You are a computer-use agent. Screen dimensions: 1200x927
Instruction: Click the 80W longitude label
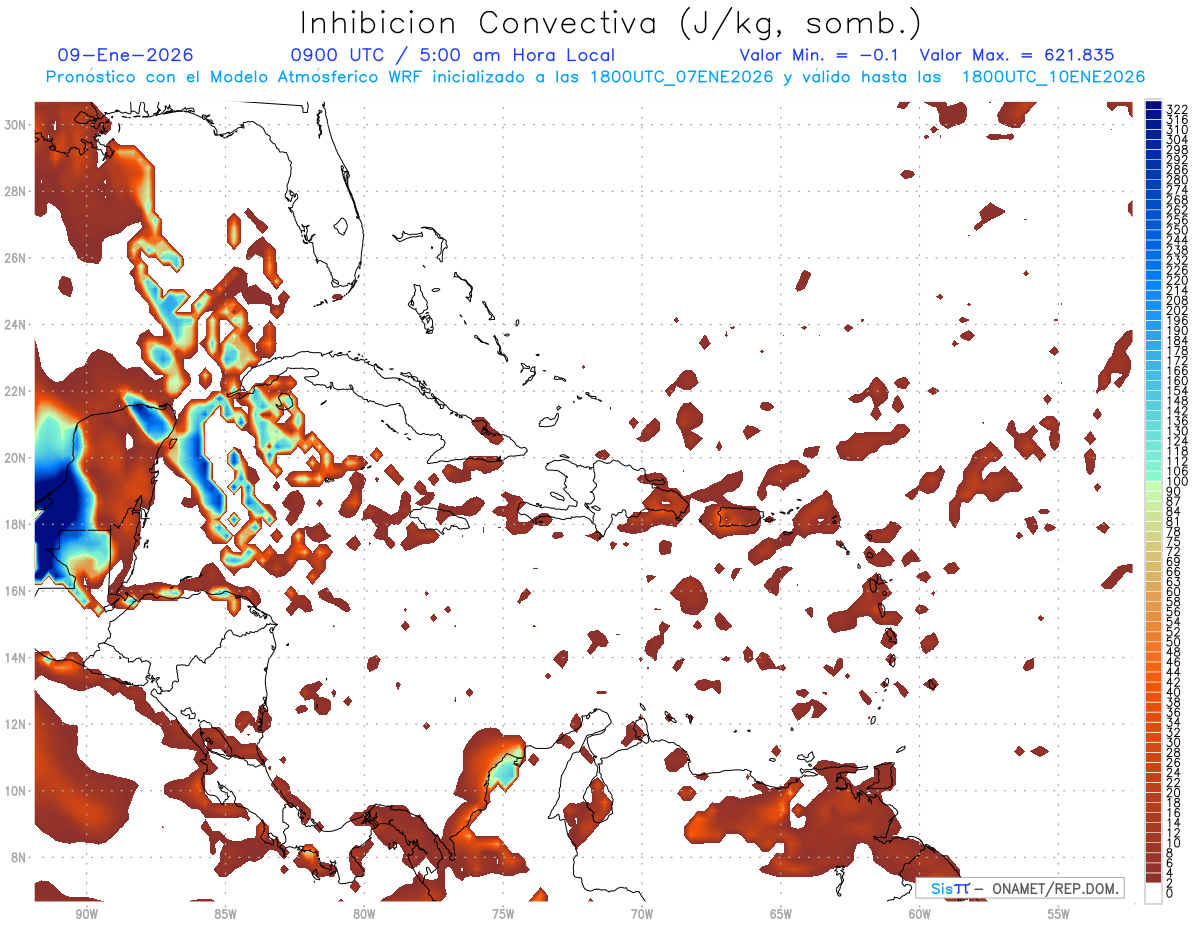pos(364,913)
